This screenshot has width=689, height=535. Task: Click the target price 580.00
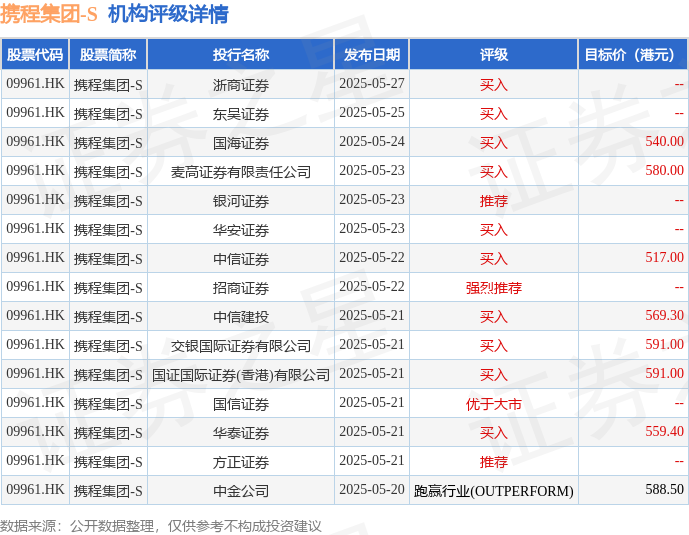tap(664, 170)
